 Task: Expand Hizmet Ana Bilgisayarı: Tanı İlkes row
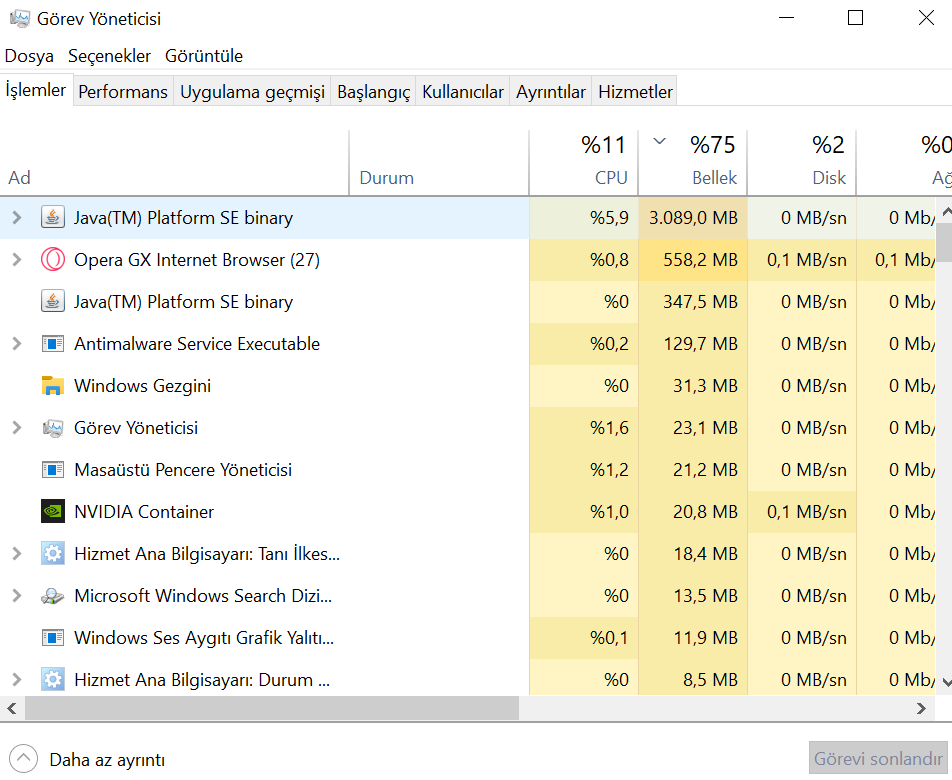tap(17, 554)
